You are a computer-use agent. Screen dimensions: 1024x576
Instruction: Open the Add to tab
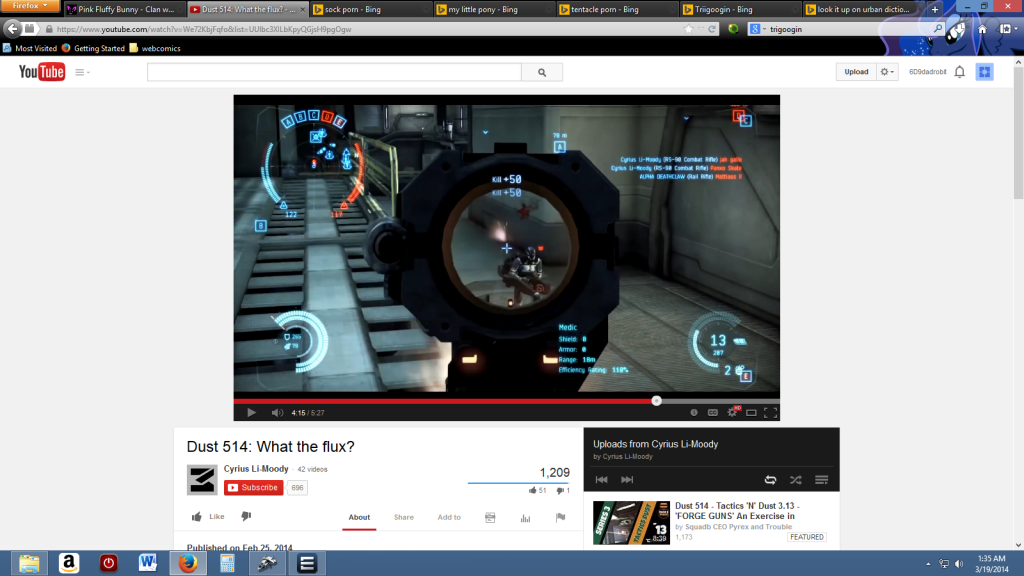point(449,517)
